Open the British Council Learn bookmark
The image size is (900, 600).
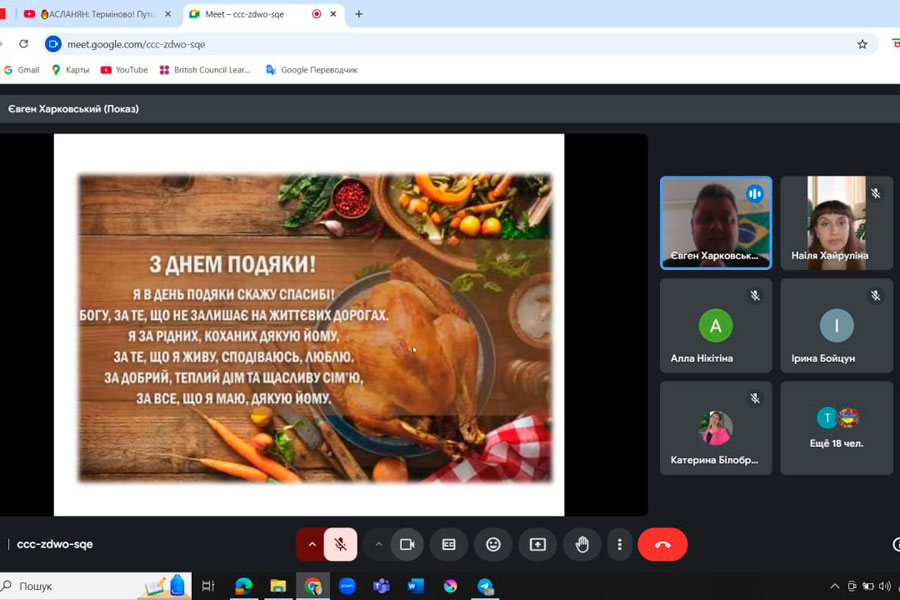205,69
